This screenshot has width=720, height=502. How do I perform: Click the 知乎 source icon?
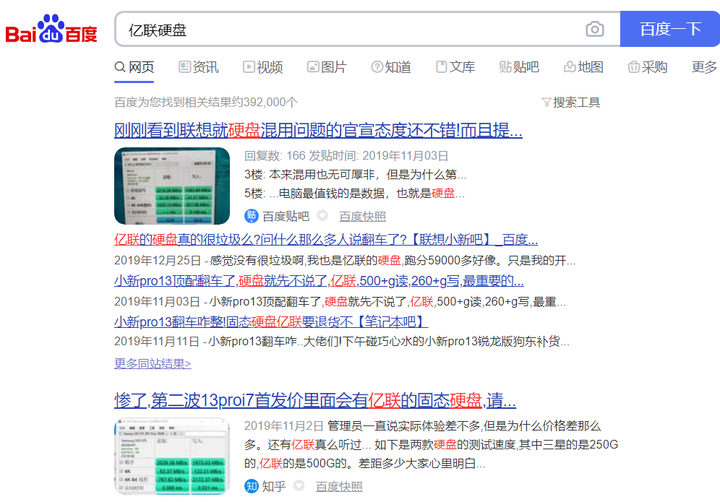[251, 486]
